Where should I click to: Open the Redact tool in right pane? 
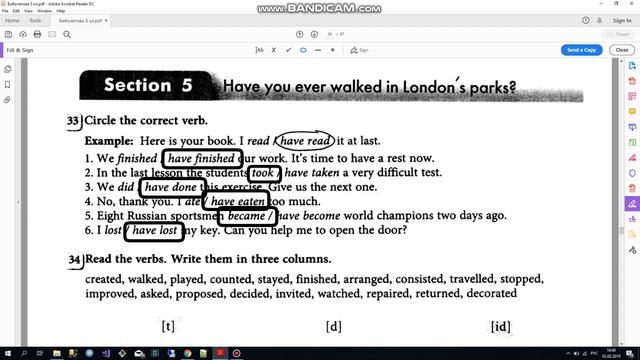[x=632, y=158]
